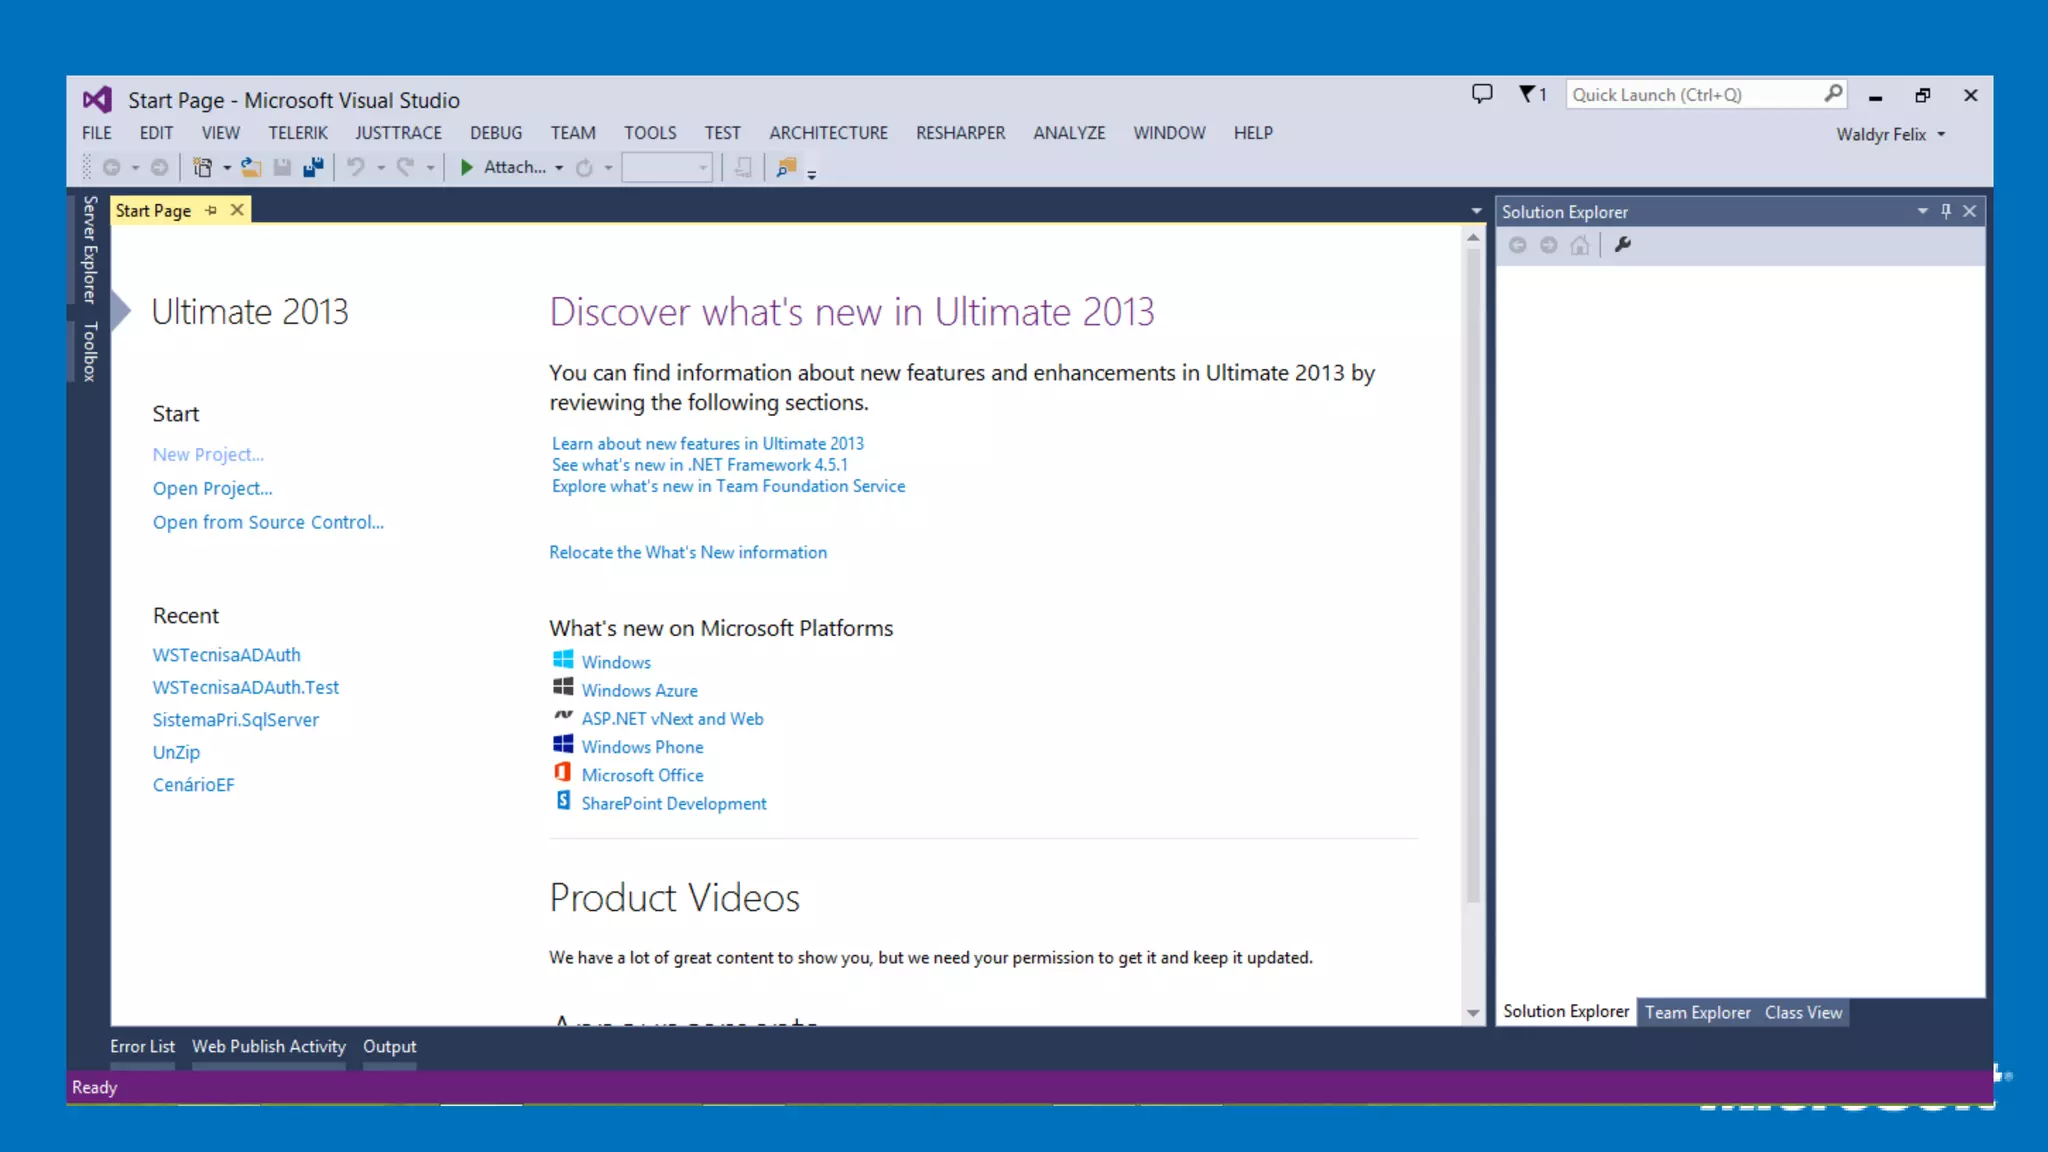The image size is (2048, 1152).
Task: Click the Open File folder icon
Action: point(251,168)
